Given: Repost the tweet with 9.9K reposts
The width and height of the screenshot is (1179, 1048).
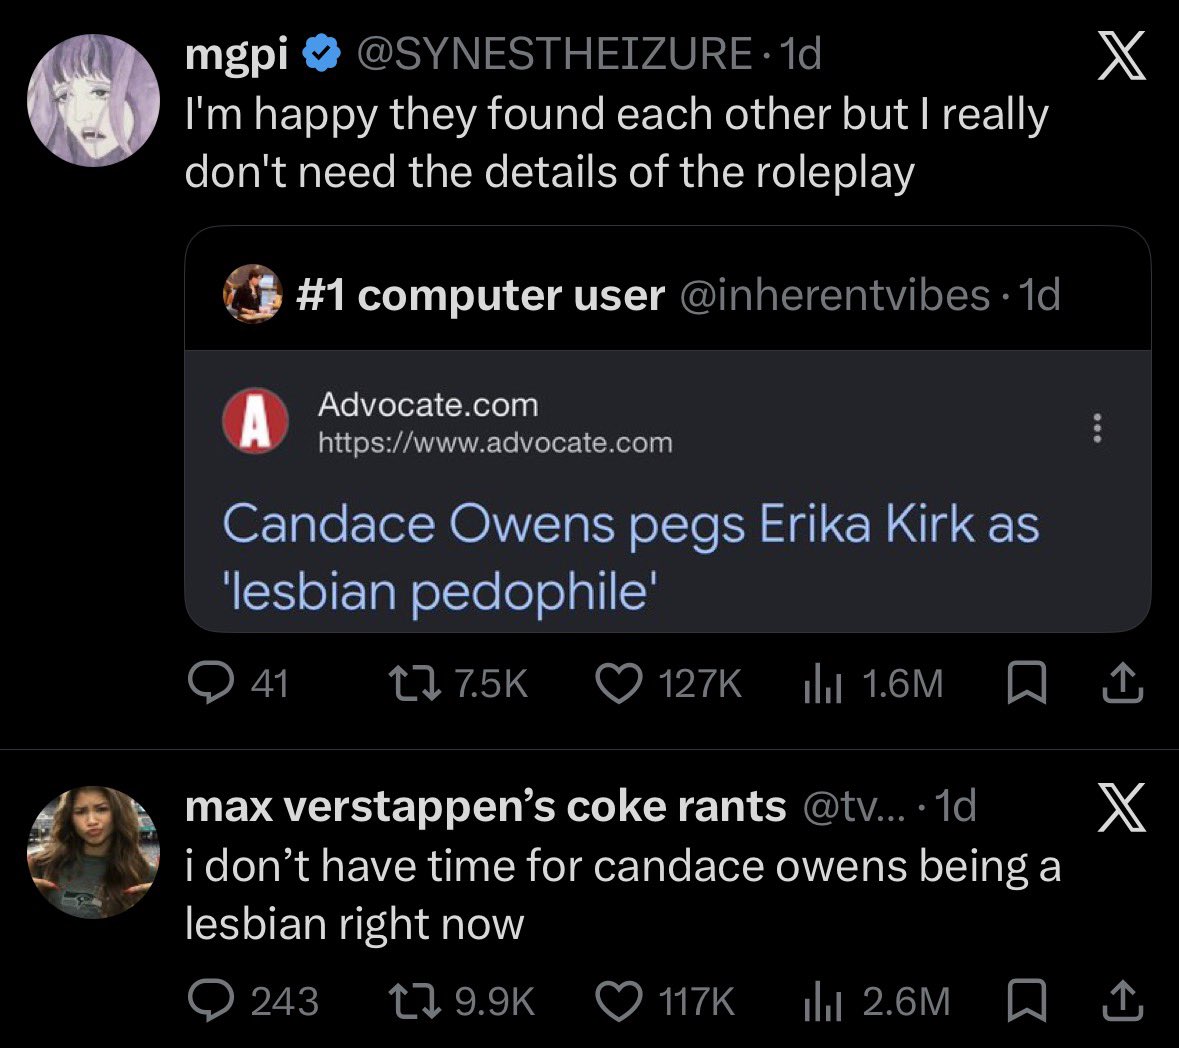Looking at the screenshot, I should pyautogui.click(x=414, y=1001).
